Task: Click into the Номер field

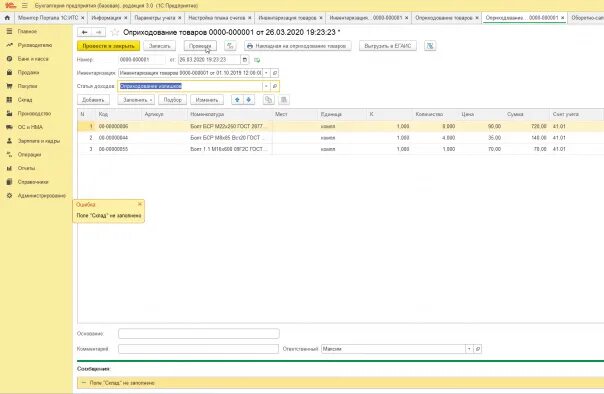Action: tap(141, 60)
